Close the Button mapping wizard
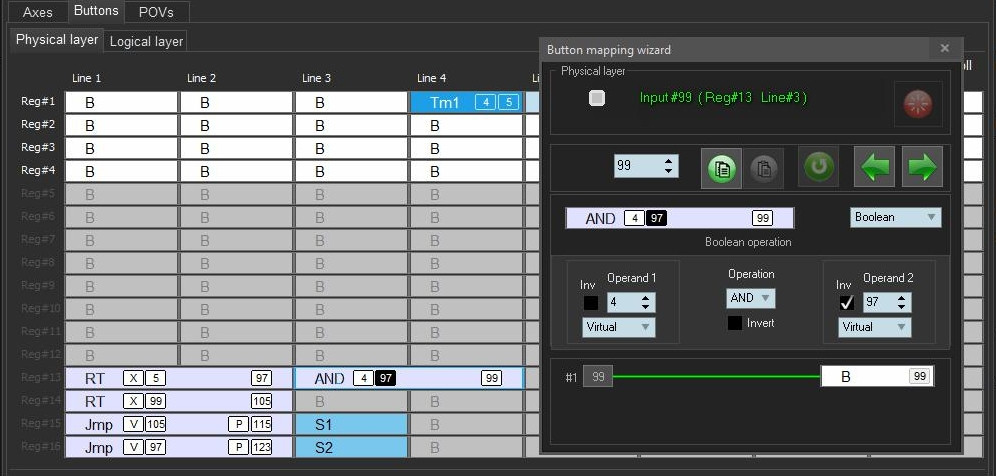Viewport: 996px width, 476px height. point(945,48)
